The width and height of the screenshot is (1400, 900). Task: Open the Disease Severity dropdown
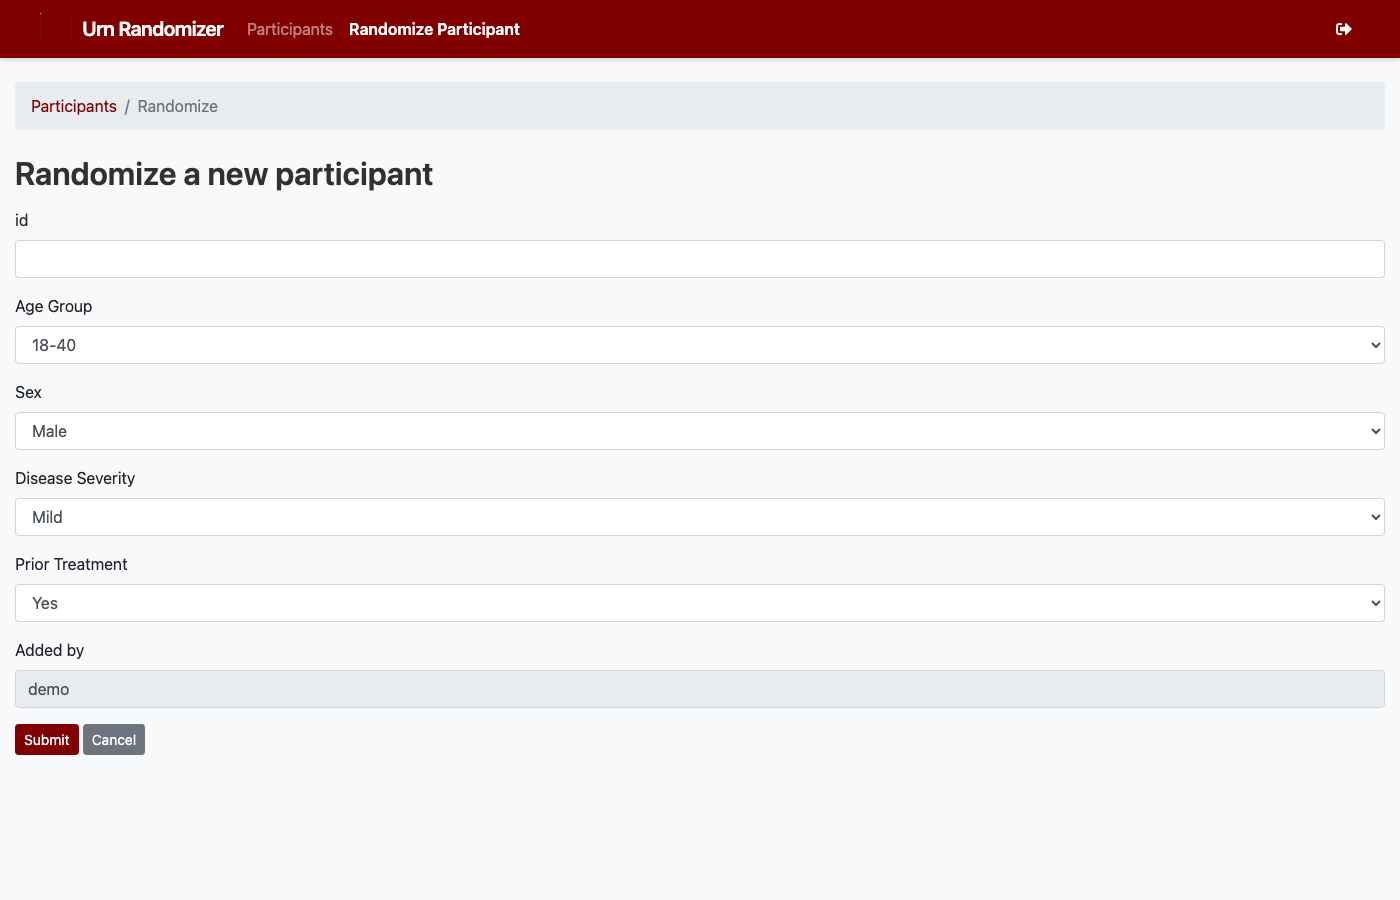700,517
